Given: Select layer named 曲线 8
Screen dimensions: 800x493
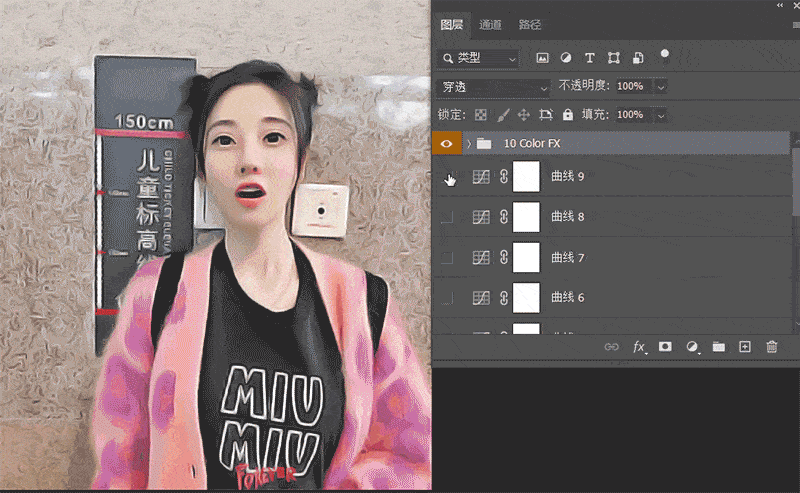Looking at the screenshot, I should (x=567, y=217).
